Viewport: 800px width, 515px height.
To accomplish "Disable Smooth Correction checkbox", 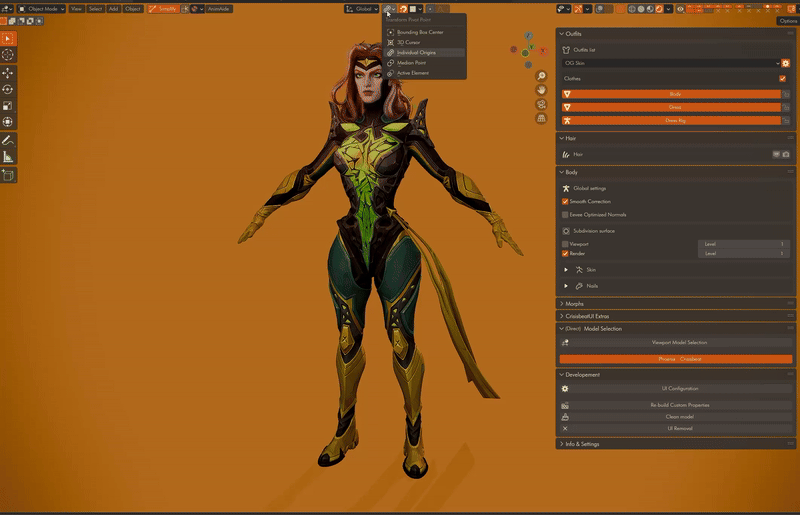I will tap(565, 202).
